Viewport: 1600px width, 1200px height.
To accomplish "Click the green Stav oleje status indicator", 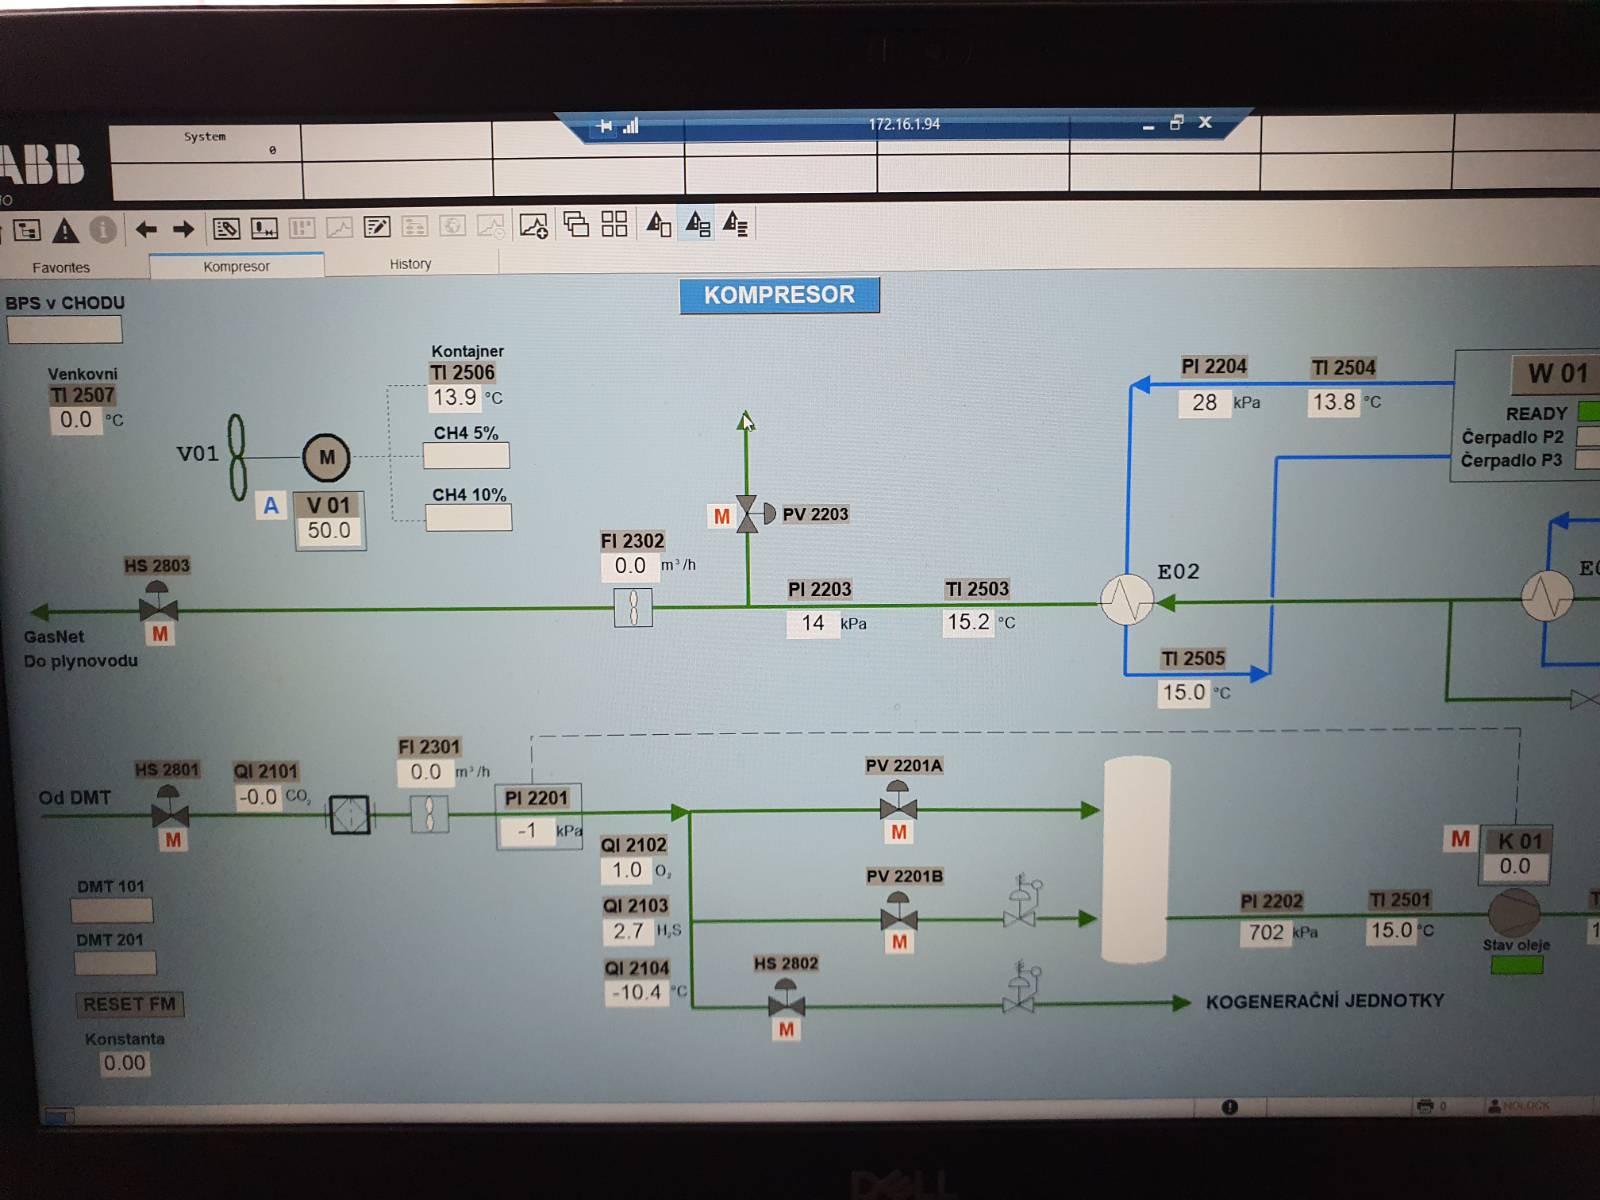I will tap(1517, 965).
